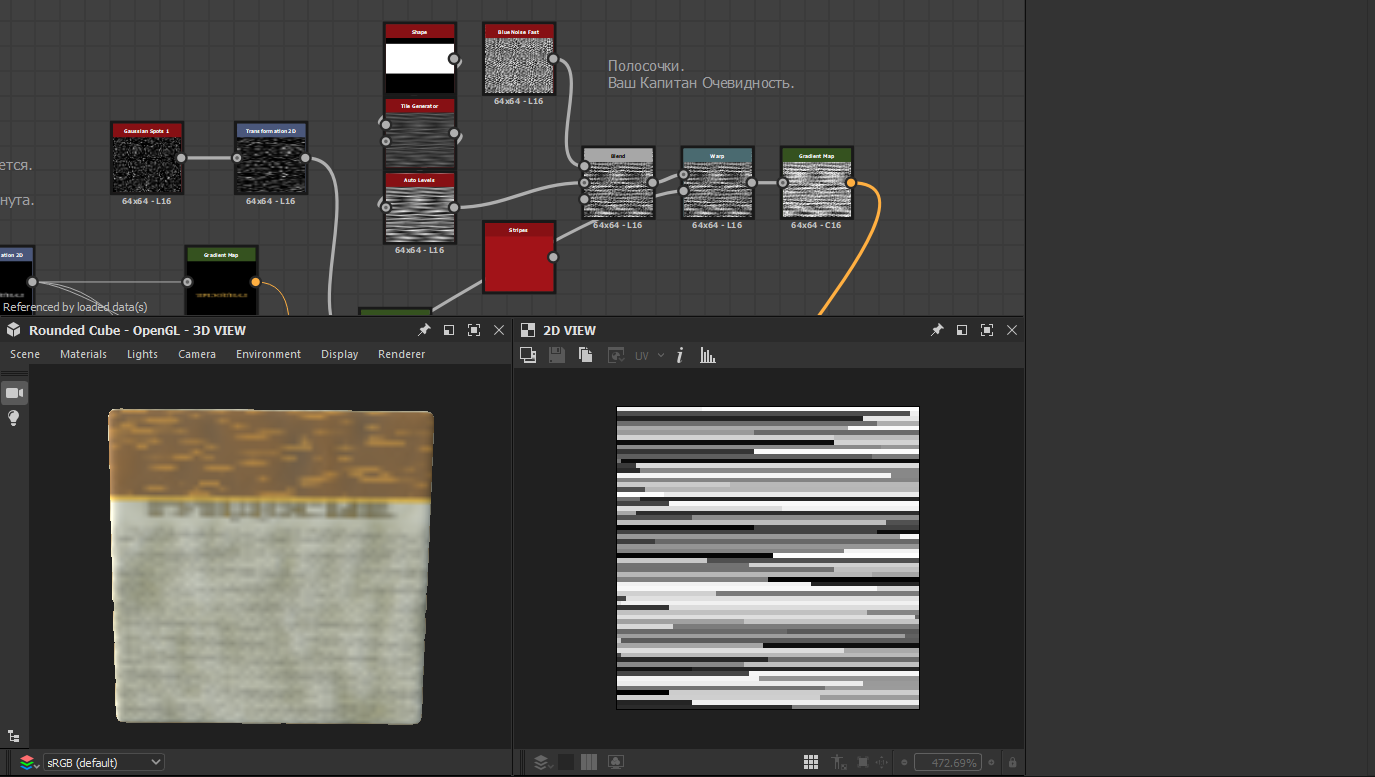Copy image to clipboard in 2D view toolbar
This screenshot has height=777, width=1375.
pyautogui.click(x=586, y=355)
